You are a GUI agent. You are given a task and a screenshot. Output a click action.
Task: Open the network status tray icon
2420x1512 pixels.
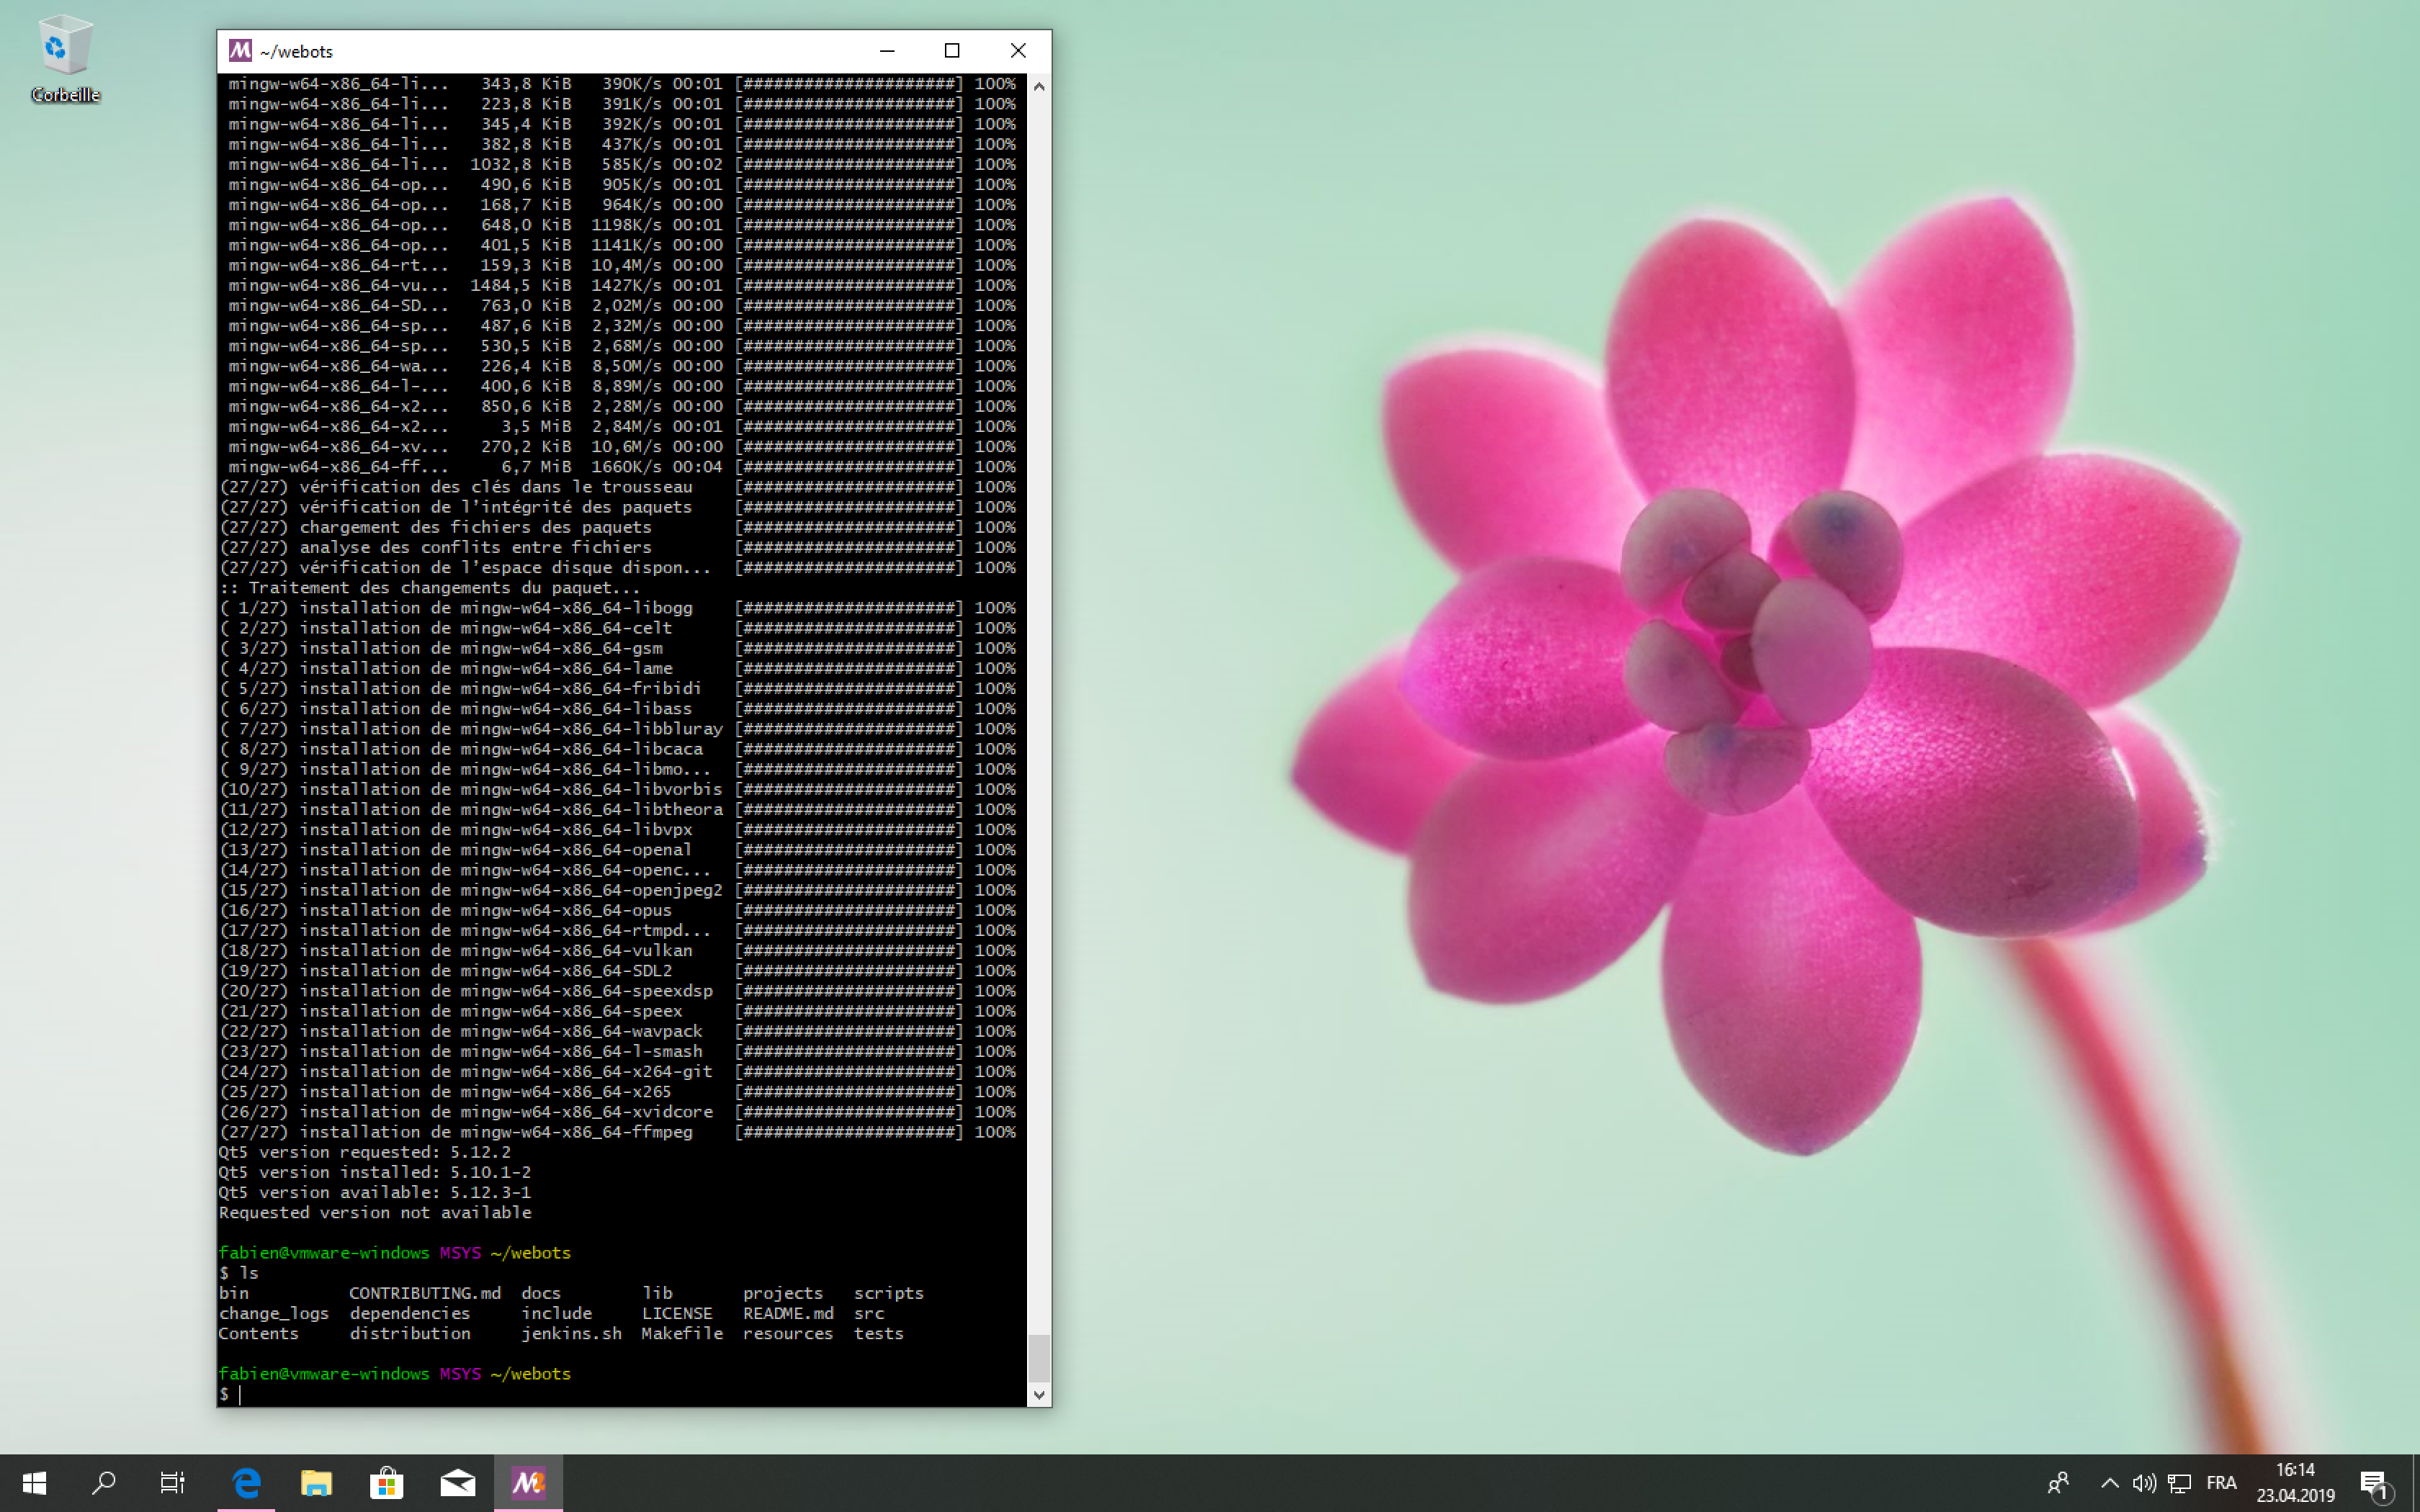point(2180,1483)
